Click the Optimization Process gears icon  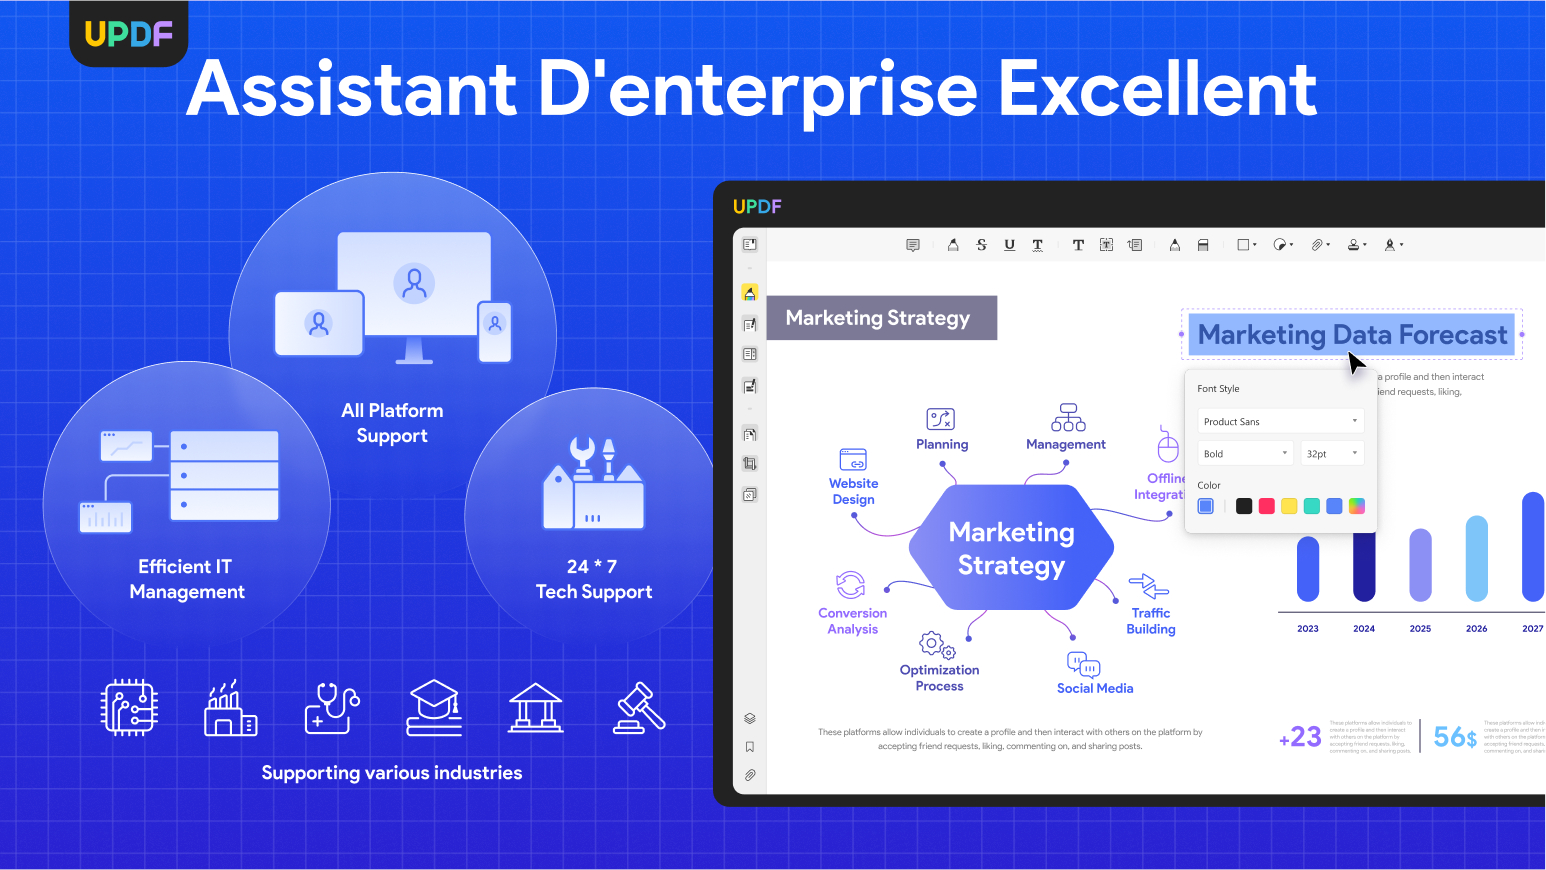click(x=937, y=645)
